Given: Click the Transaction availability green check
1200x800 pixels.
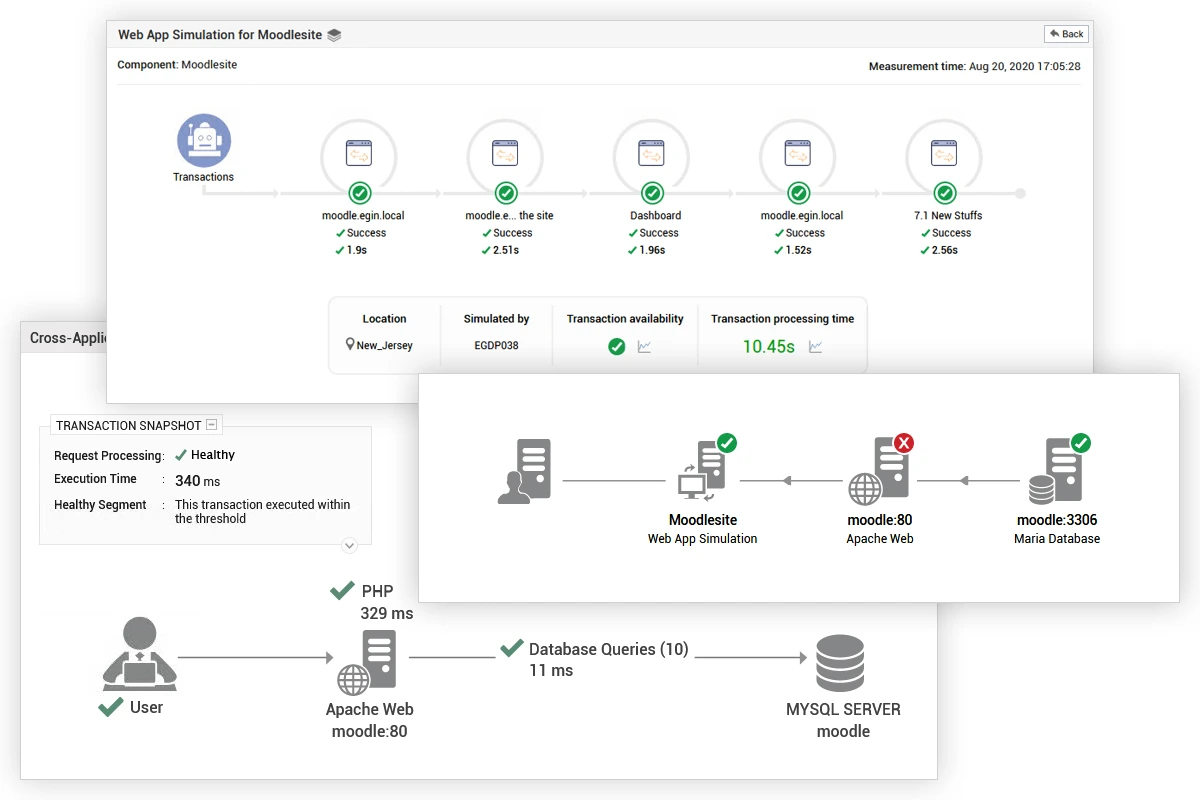Looking at the screenshot, I should [x=617, y=347].
